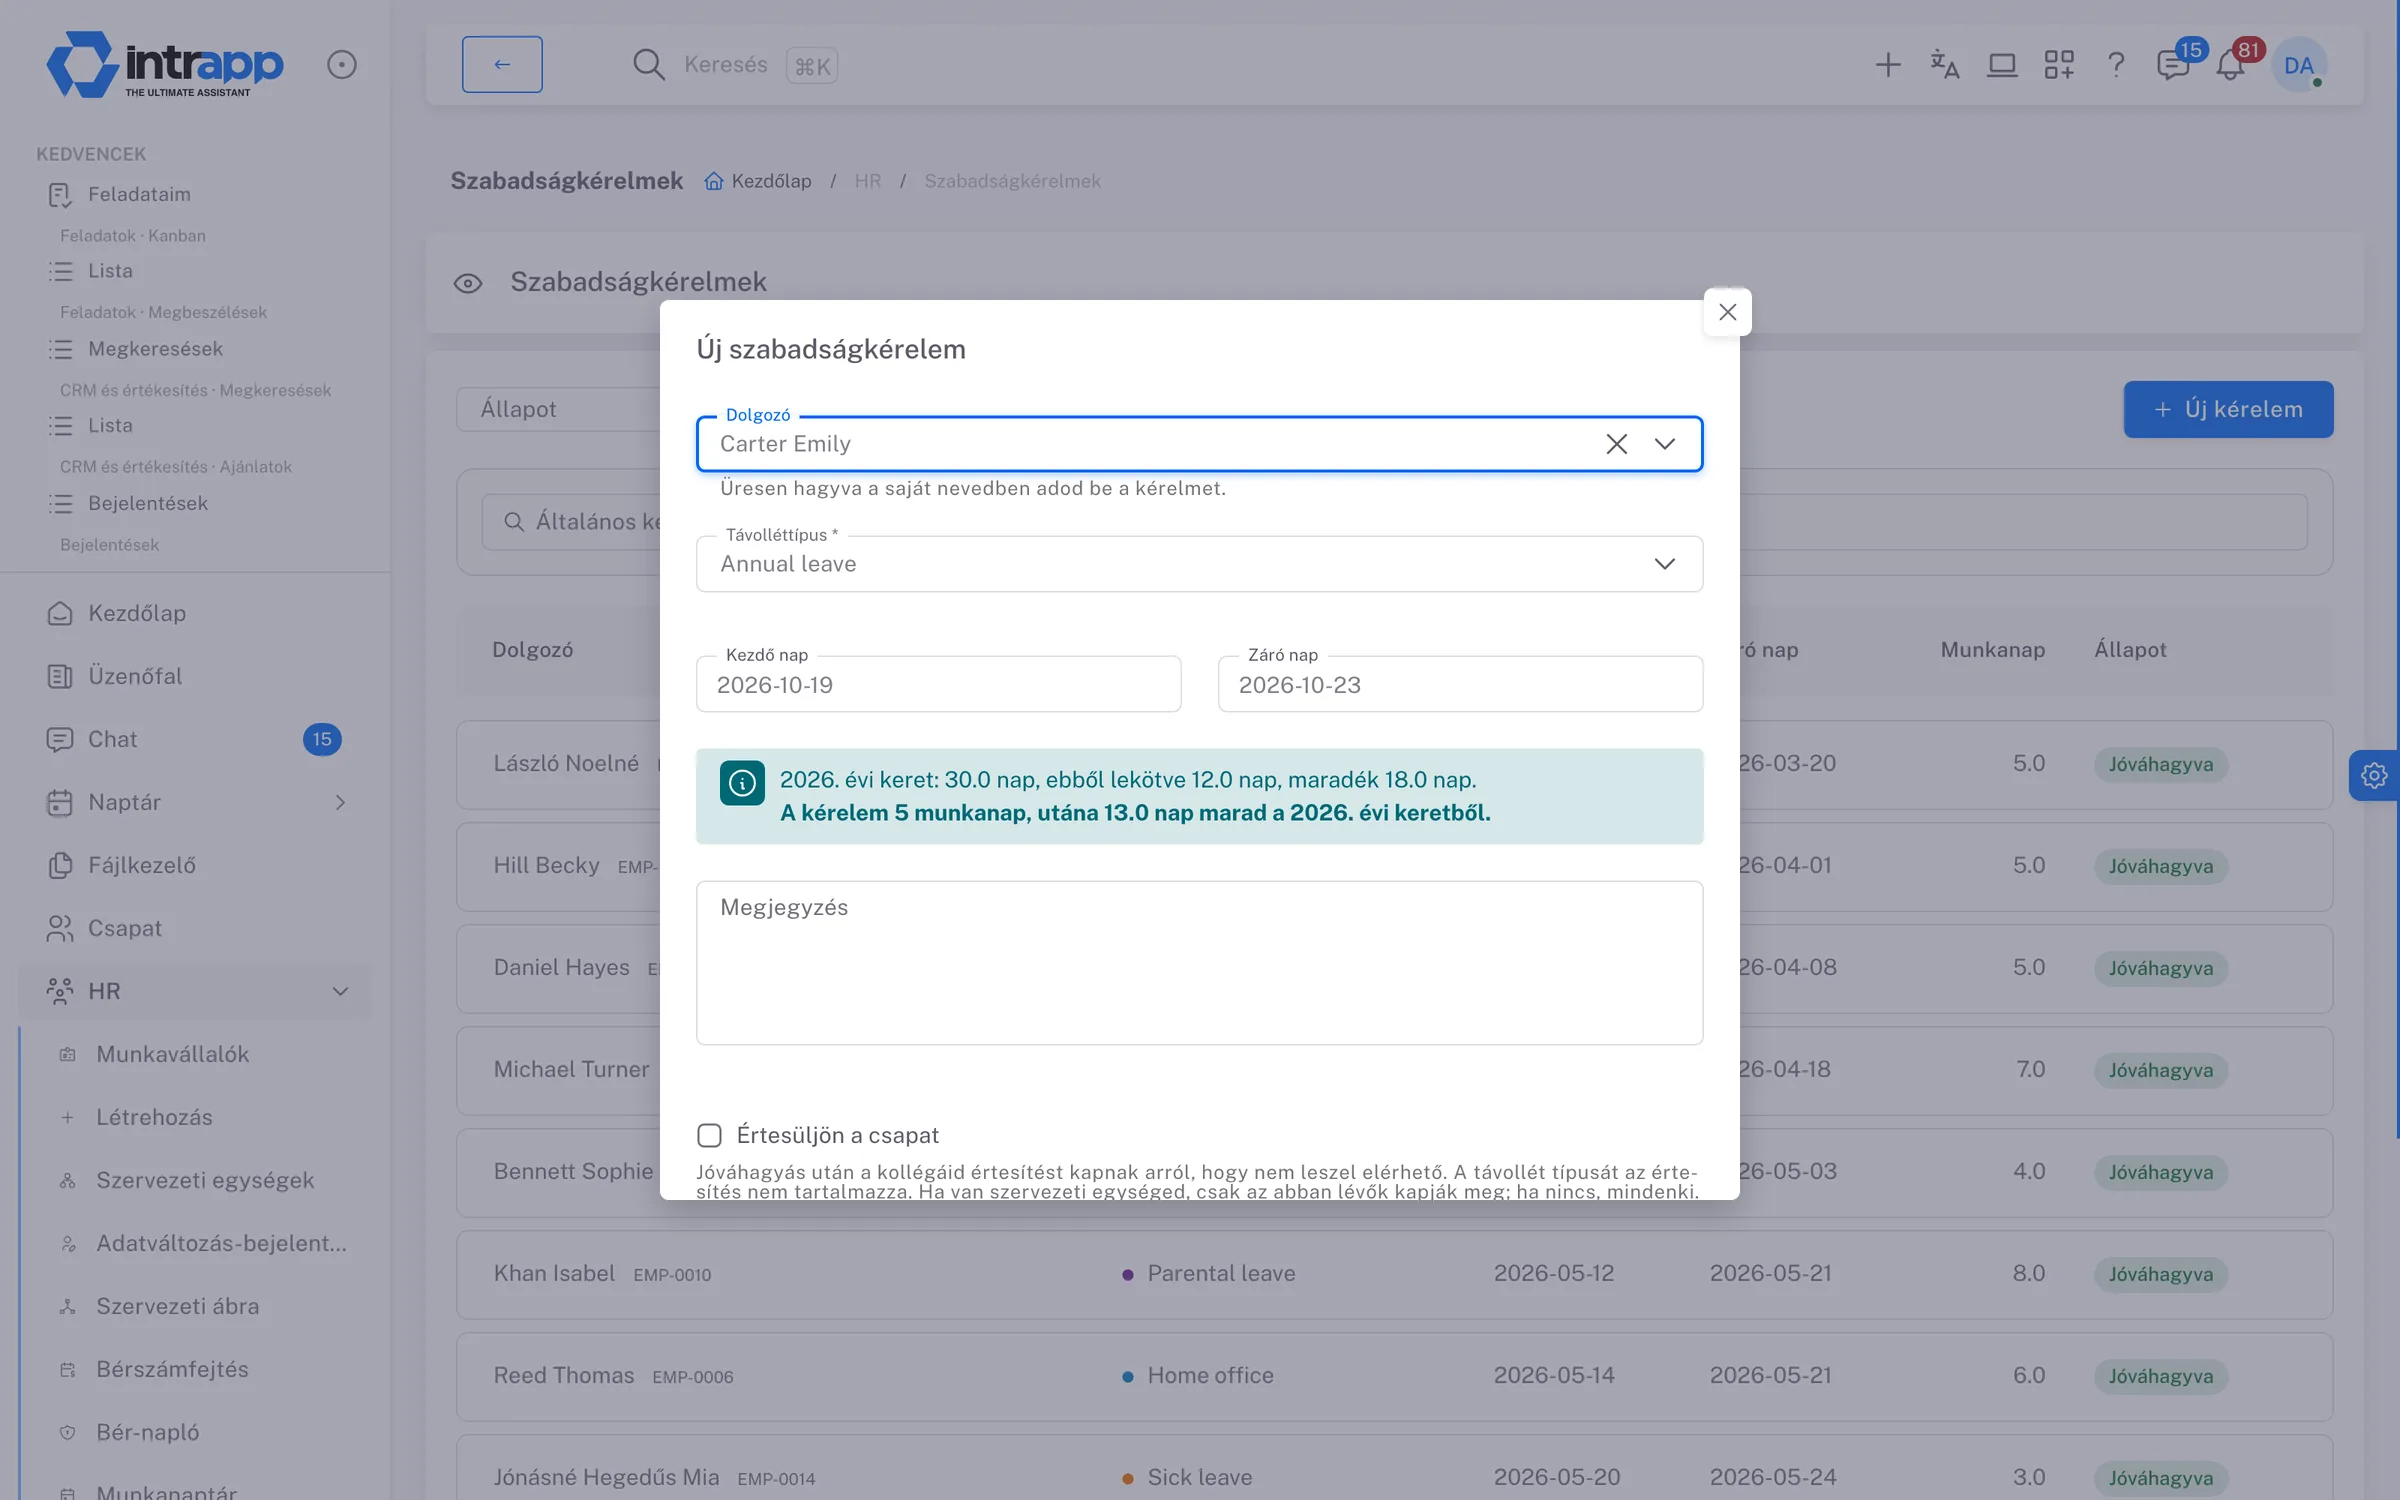Open Feladataim in favorites
The height and width of the screenshot is (1500, 2400).
click(139, 194)
